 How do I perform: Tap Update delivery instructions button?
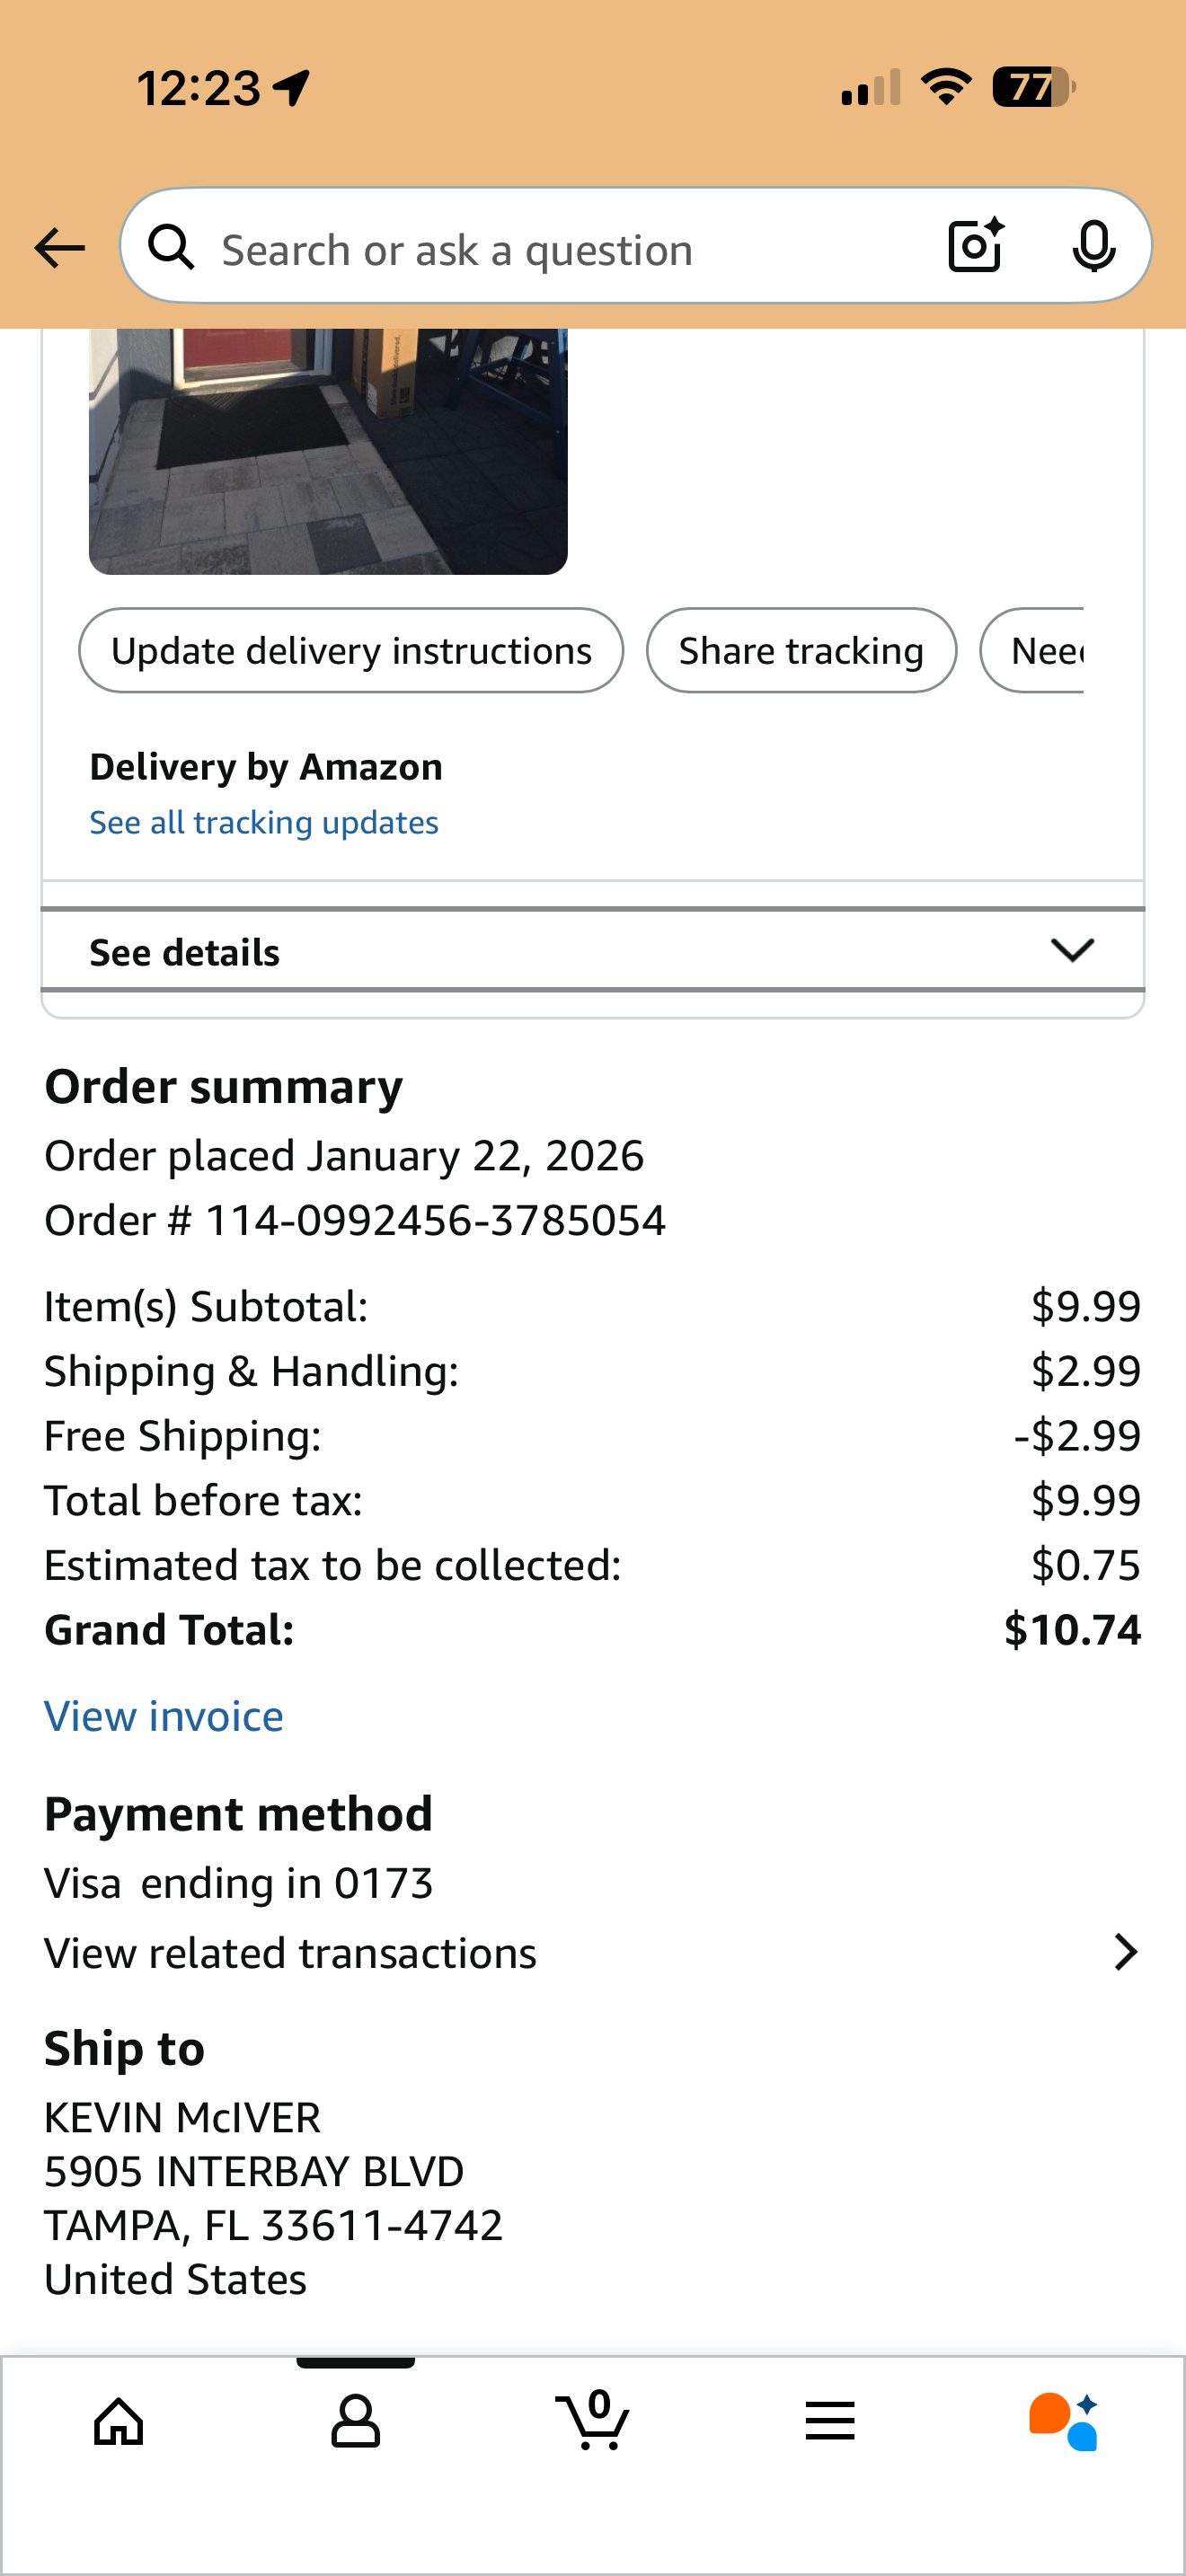pos(351,651)
